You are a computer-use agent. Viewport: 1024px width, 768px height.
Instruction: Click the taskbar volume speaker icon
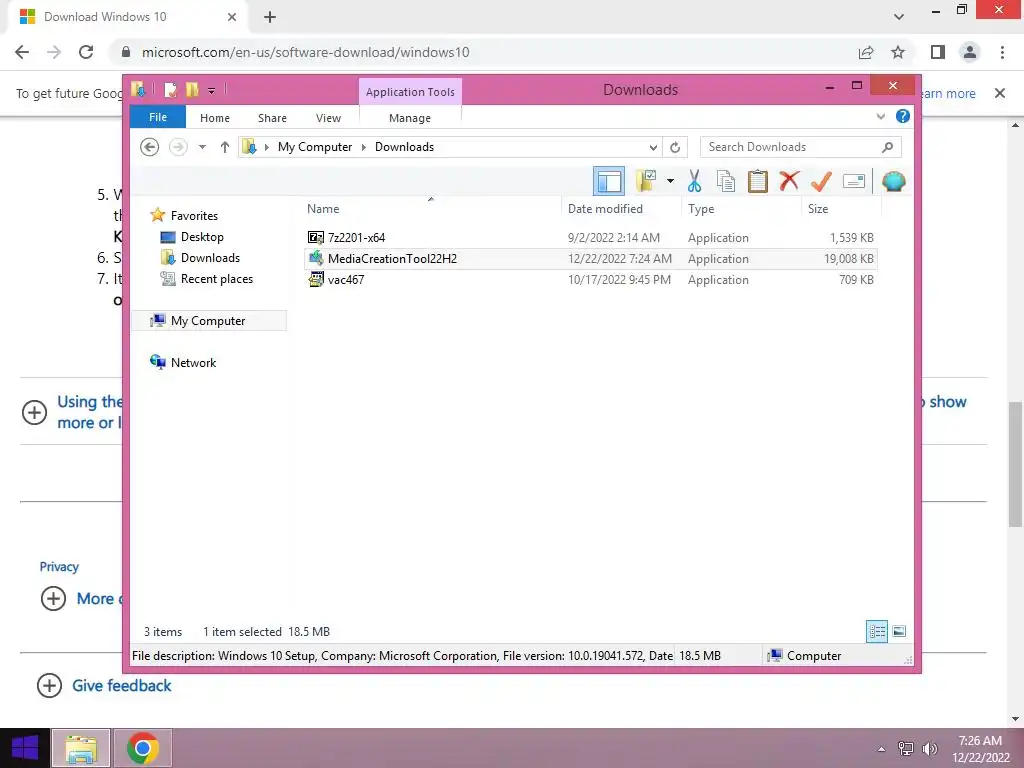pos(929,749)
